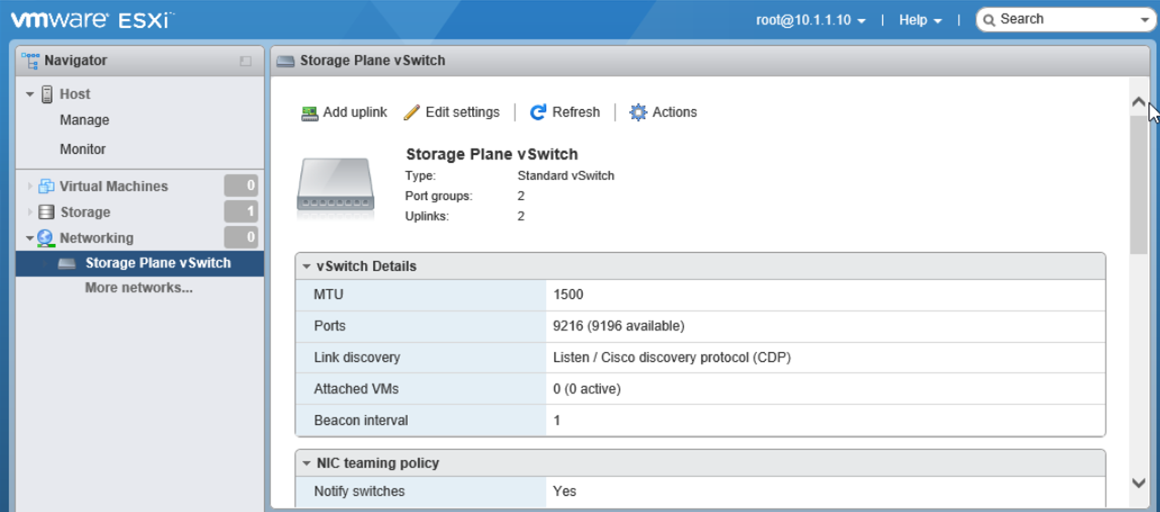Click the Storage datastore icon in Navigator
This screenshot has height=512, width=1160.
coord(46,212)
